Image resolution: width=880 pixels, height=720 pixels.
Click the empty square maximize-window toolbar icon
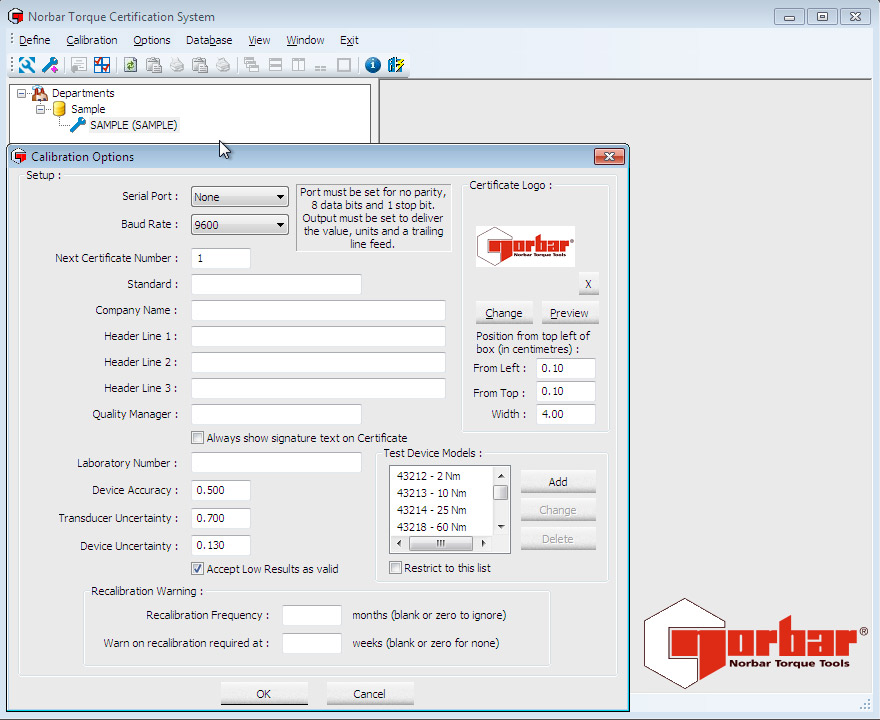pos(344,65)
